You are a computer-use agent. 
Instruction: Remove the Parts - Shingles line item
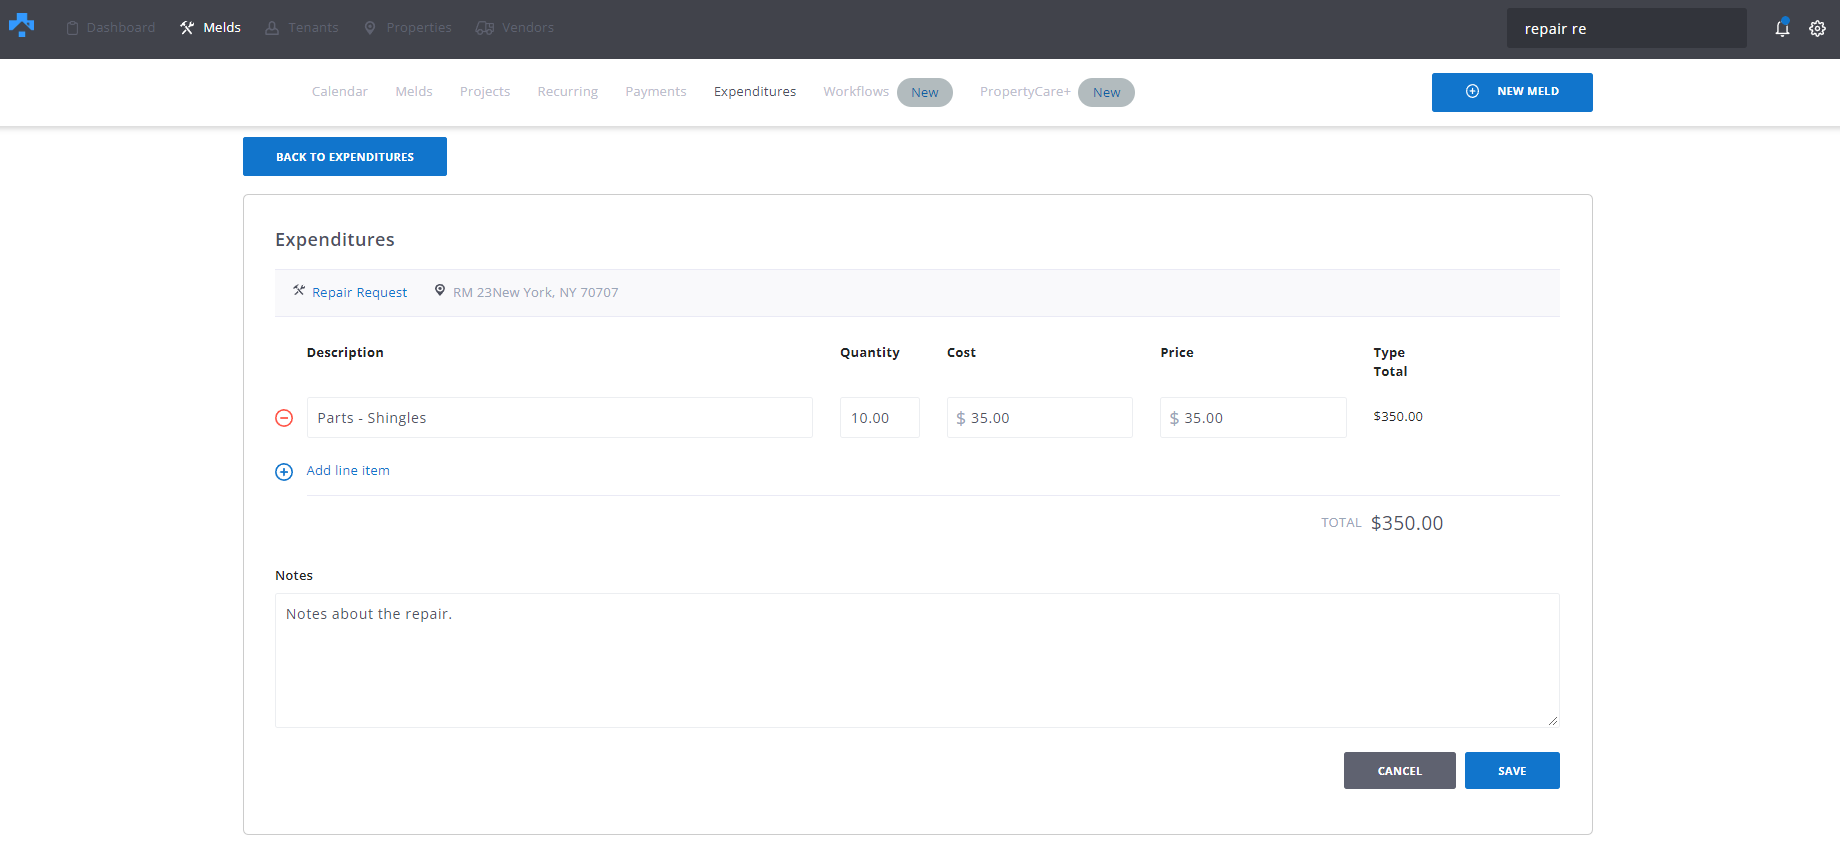284,418
